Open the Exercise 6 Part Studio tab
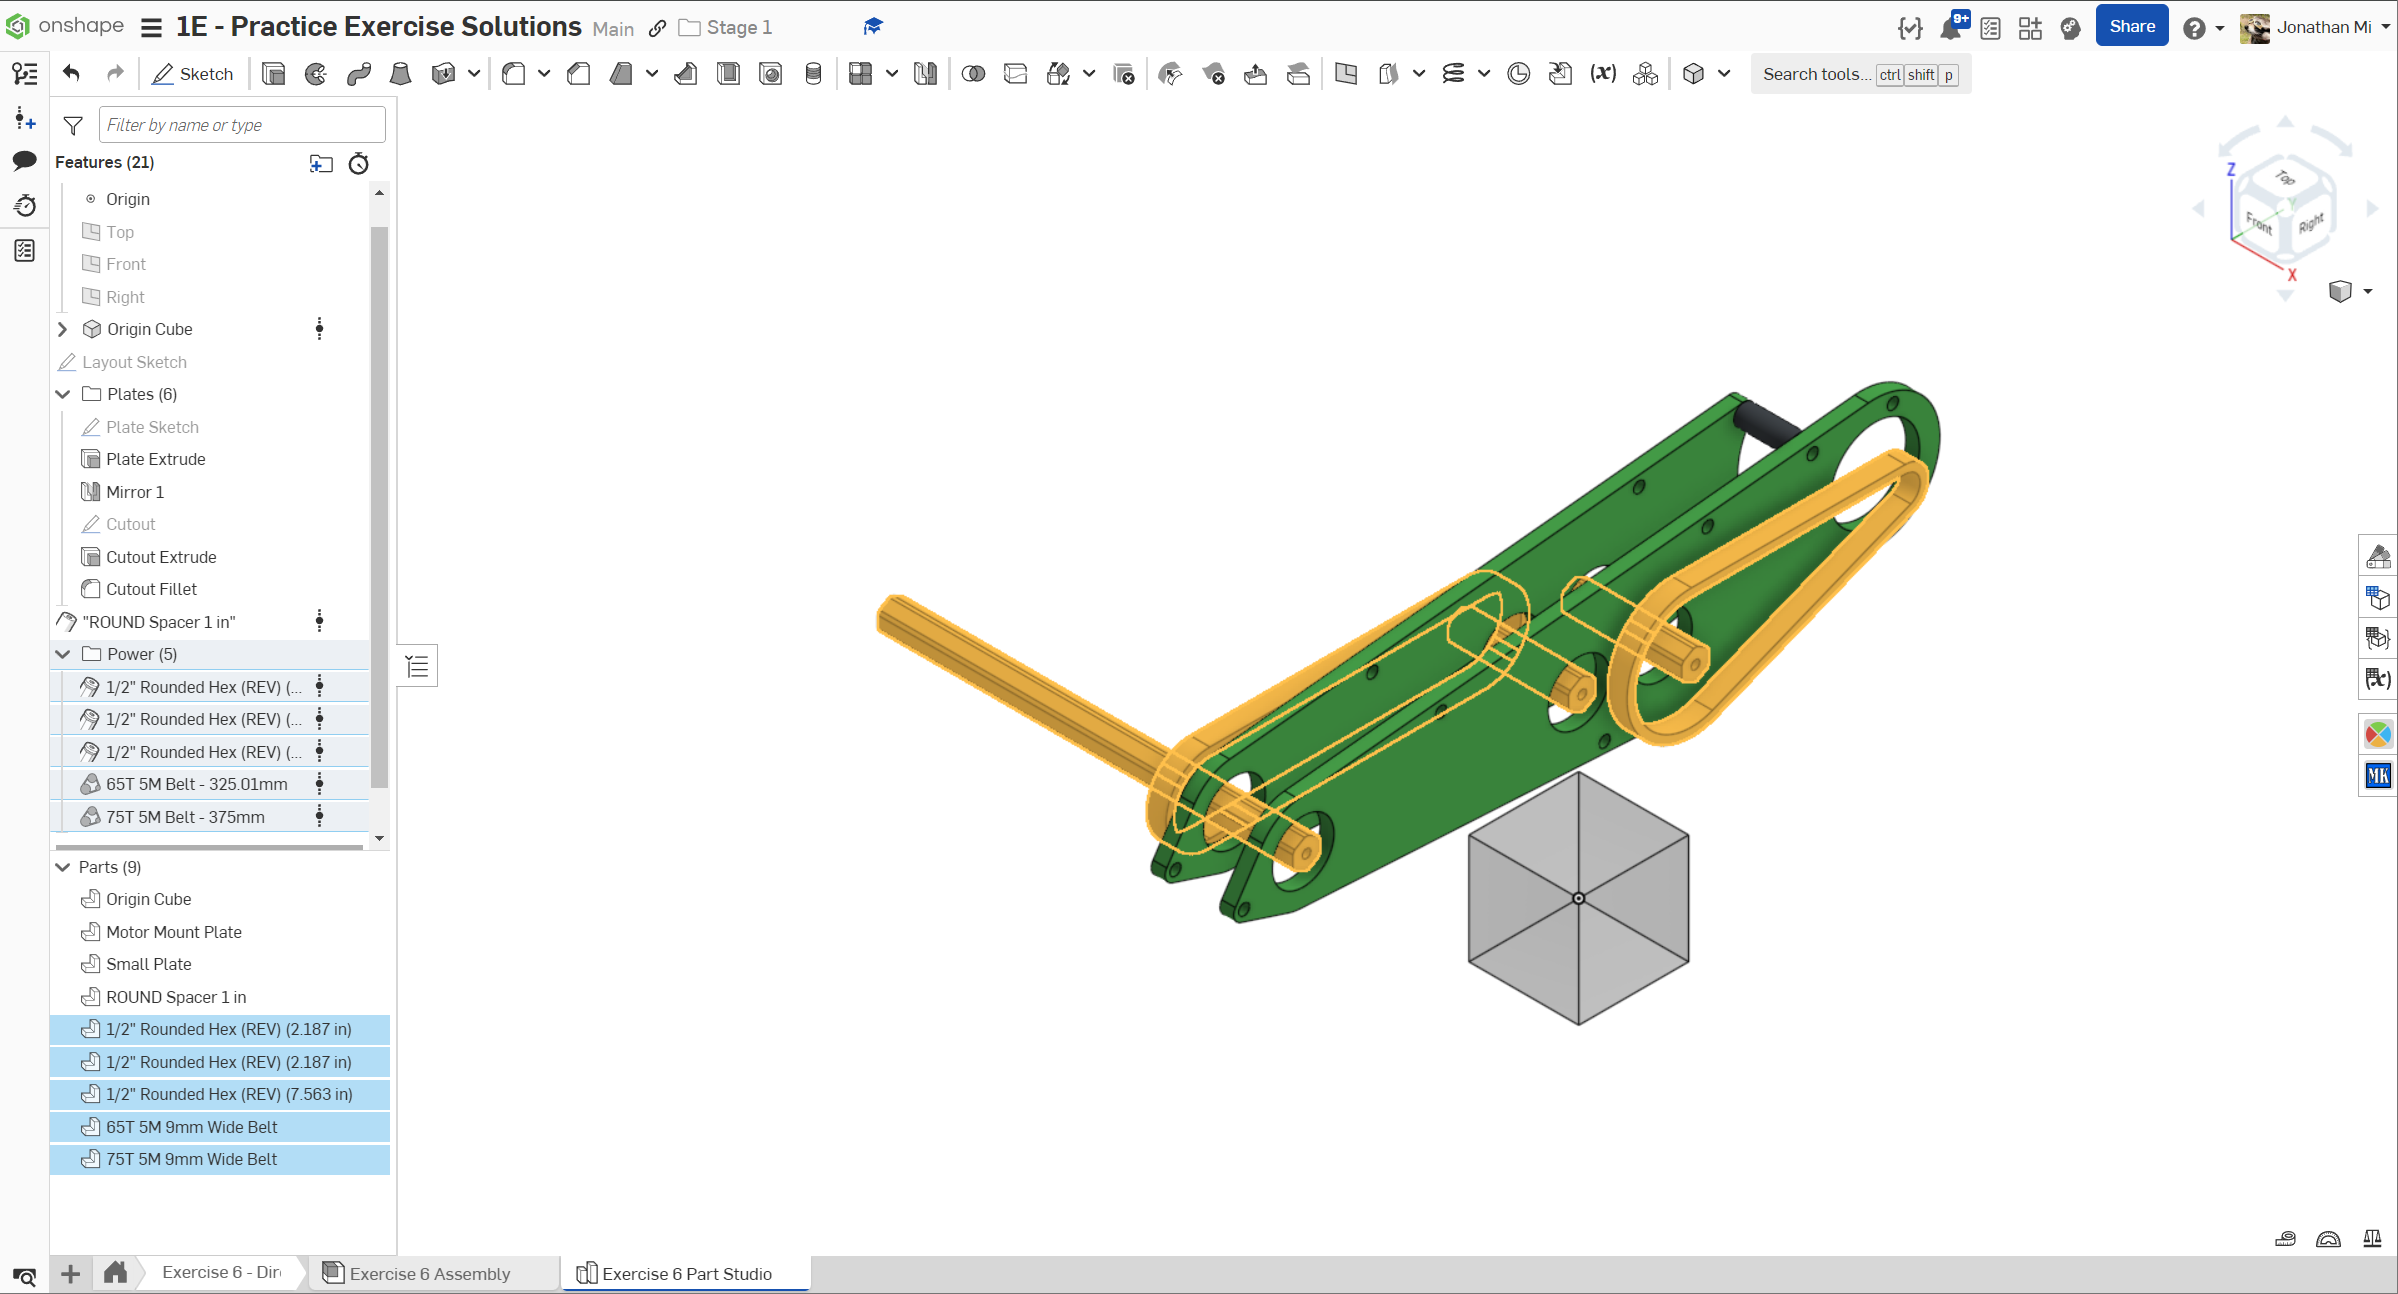The height and width of the screenshot is (1294, 2398). 686,1273
